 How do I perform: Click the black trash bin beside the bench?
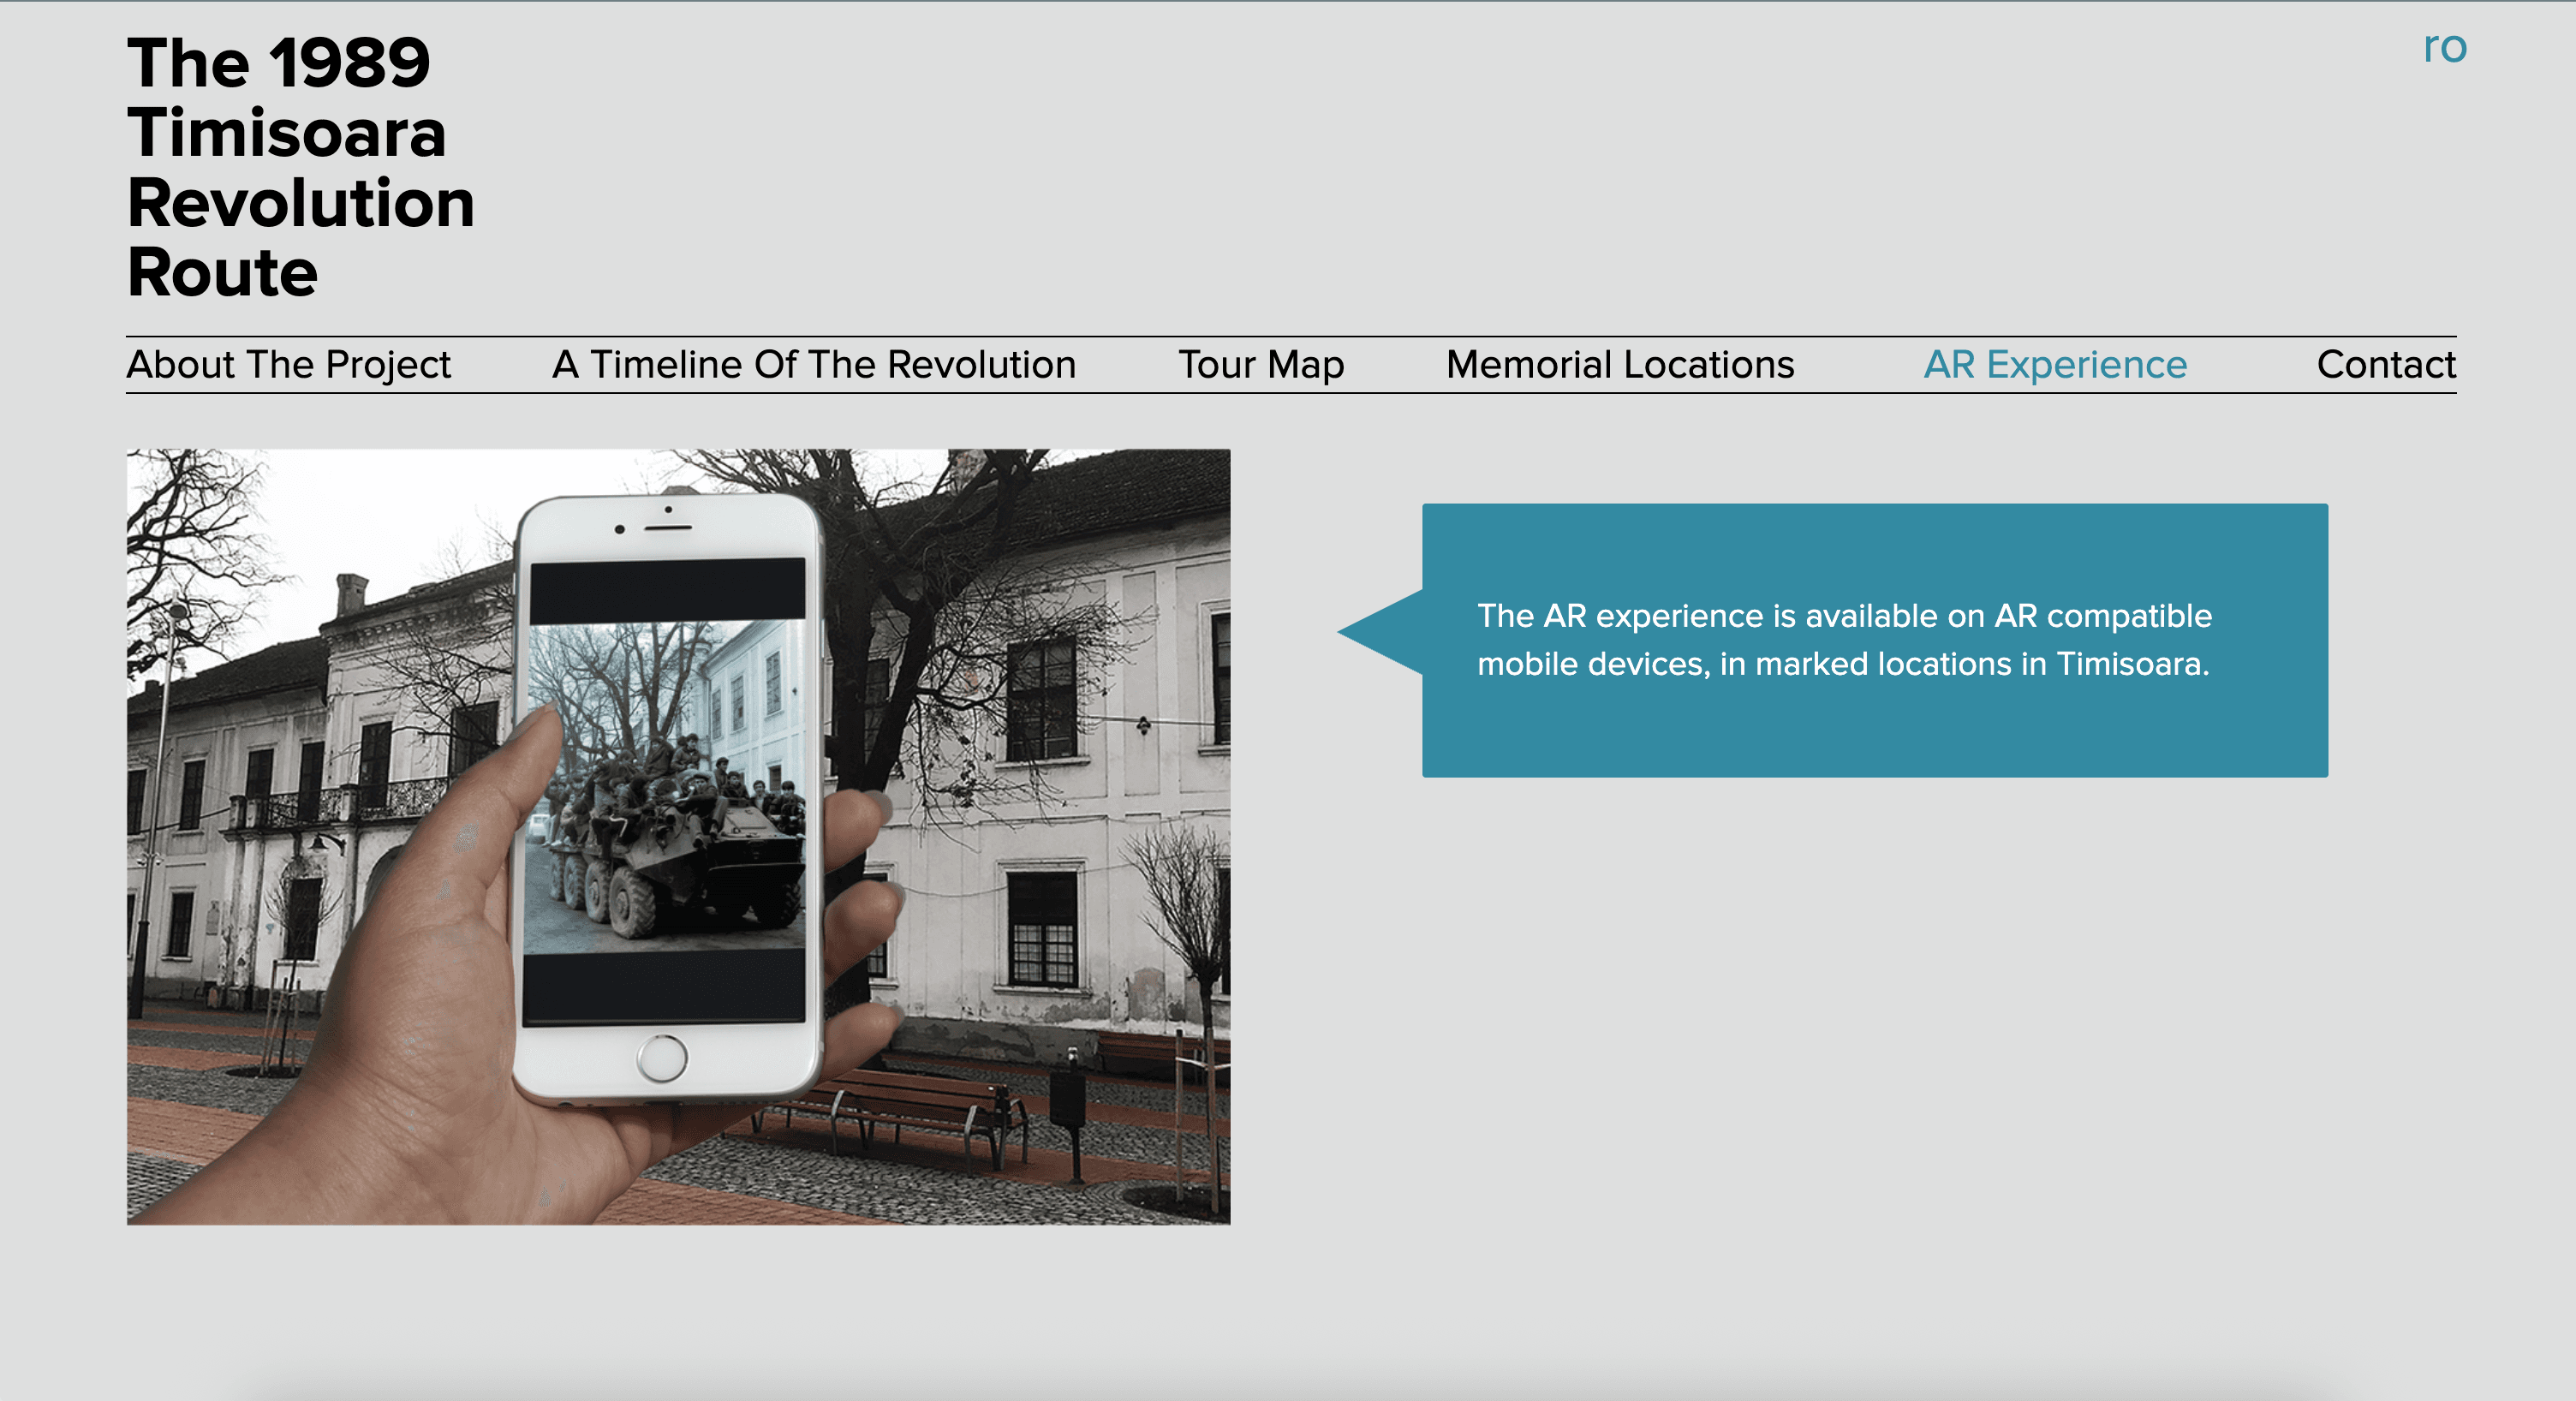click(x=1067, y=1100)
